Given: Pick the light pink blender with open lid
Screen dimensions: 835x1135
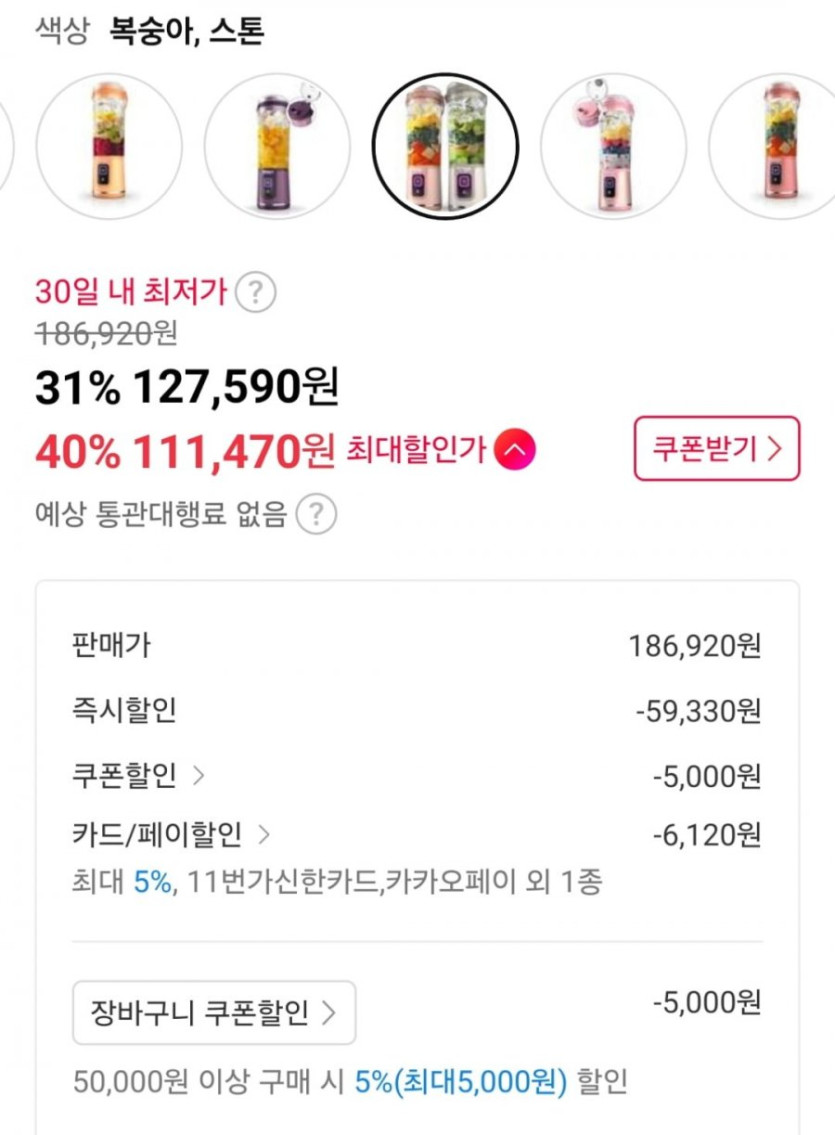Looking at the screenshot, I should click(613, 146).
